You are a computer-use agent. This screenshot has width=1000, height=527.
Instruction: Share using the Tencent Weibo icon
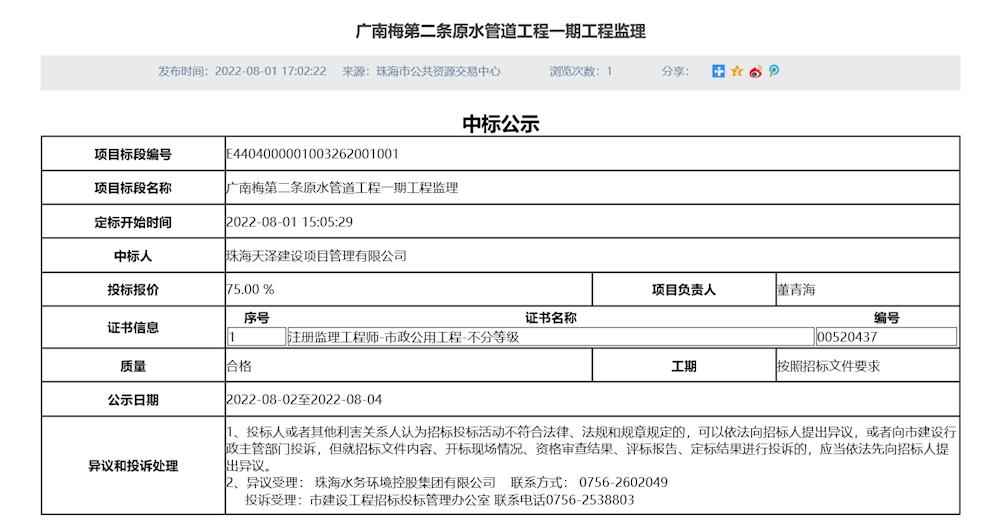tap(773, 72)
